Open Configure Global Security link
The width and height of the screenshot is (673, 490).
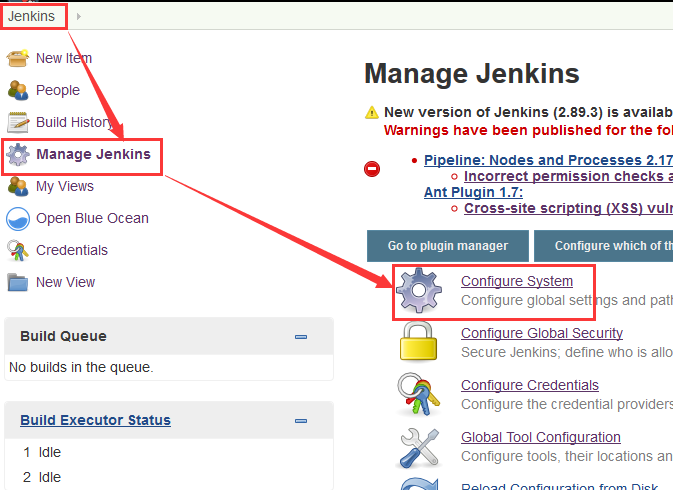click(x=542, y=333)
